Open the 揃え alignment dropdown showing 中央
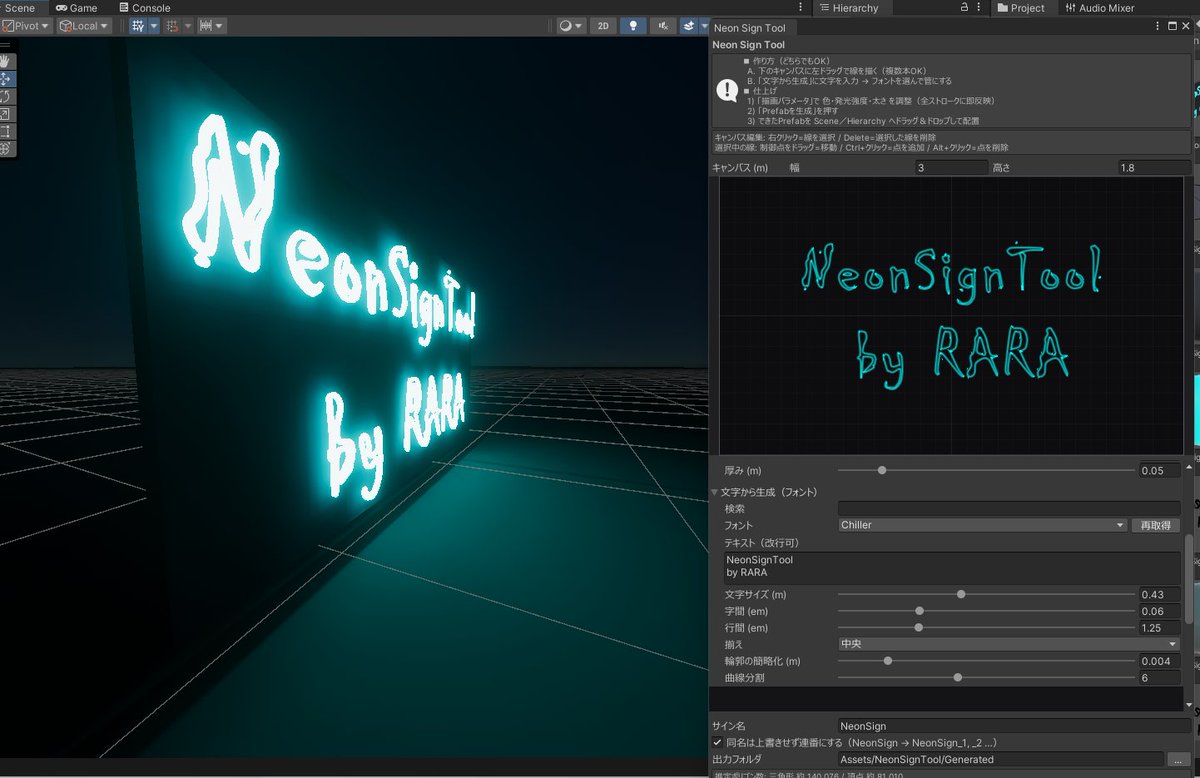This screenshot has width=1200, height=778. tap(1009, 644)
